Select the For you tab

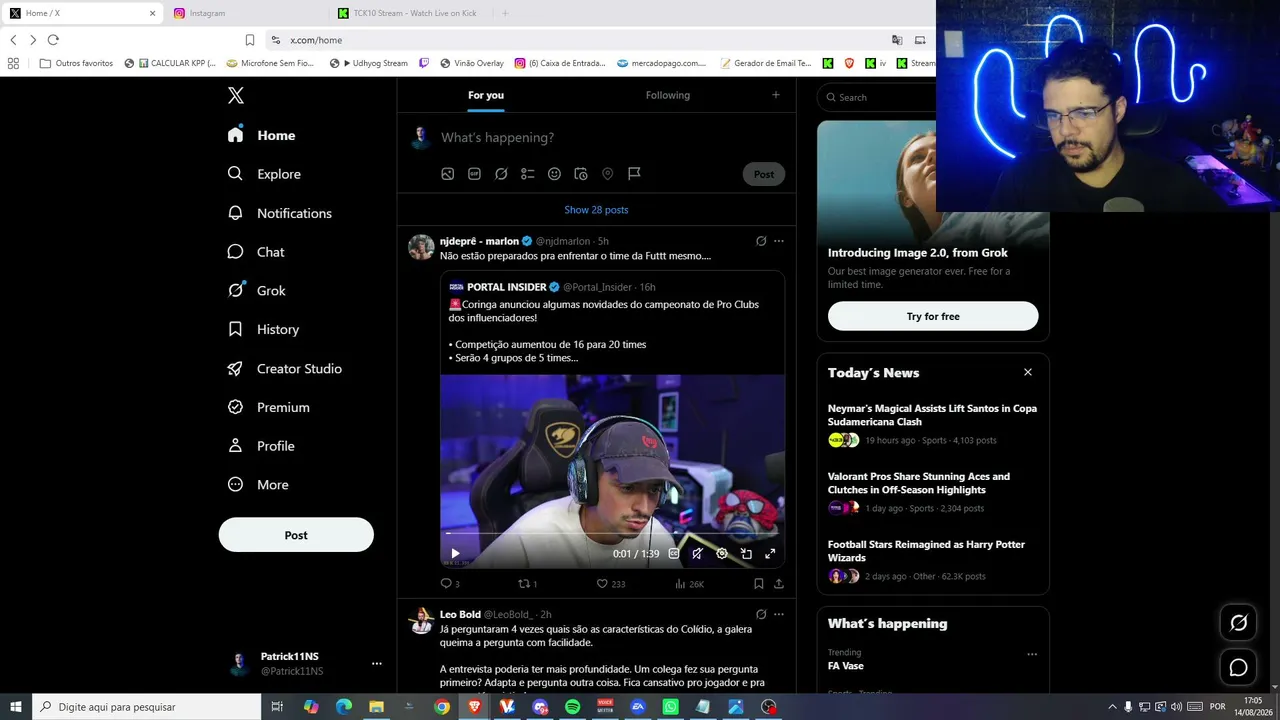486,95
